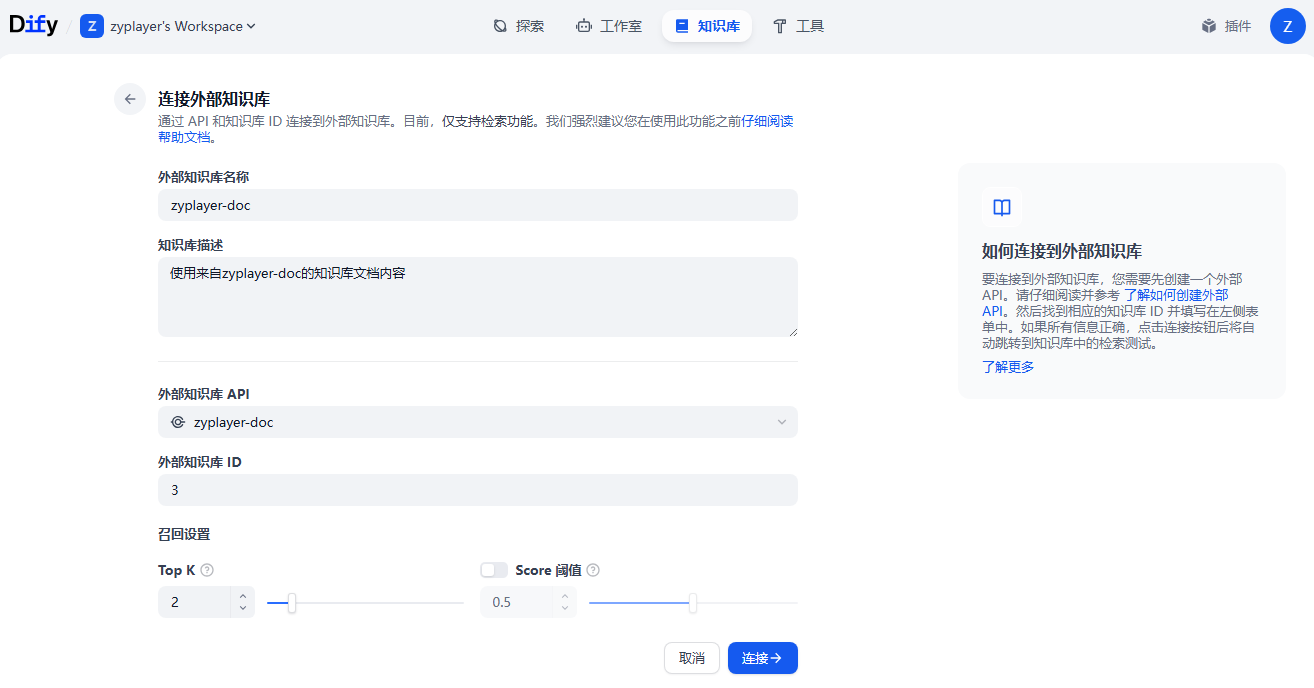Click the Top K slider handle

pyautogui.click(x=292, y=603)
